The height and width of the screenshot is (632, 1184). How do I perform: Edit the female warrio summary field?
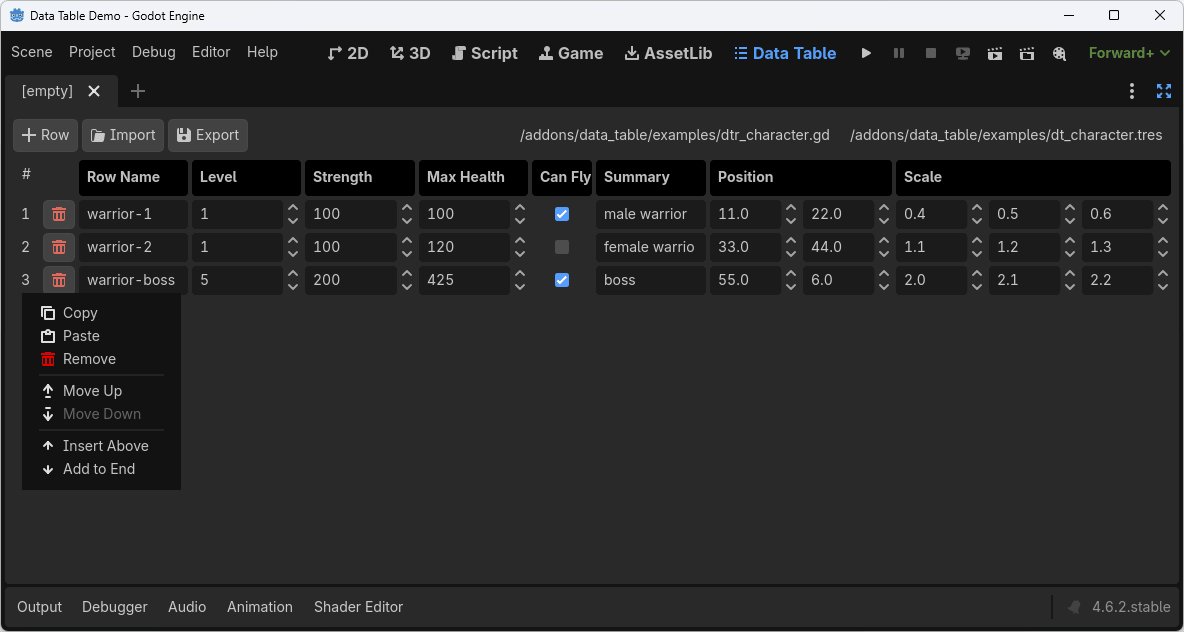[651, 247]
